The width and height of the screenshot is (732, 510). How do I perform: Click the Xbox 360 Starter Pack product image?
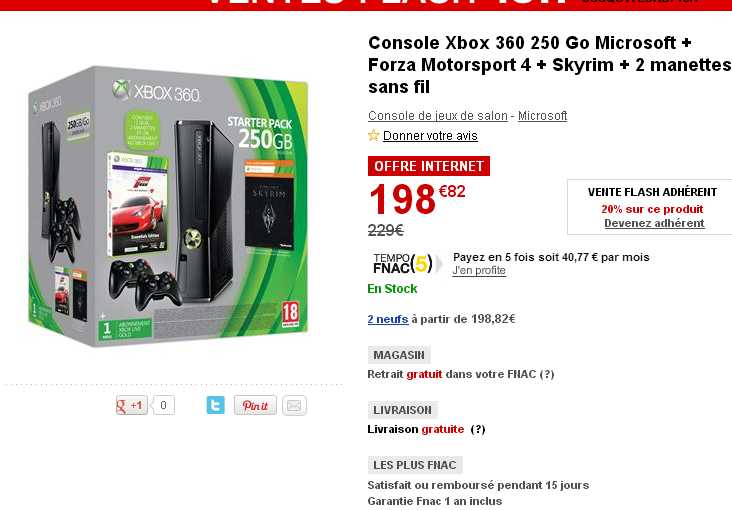[x=168, y=207]
